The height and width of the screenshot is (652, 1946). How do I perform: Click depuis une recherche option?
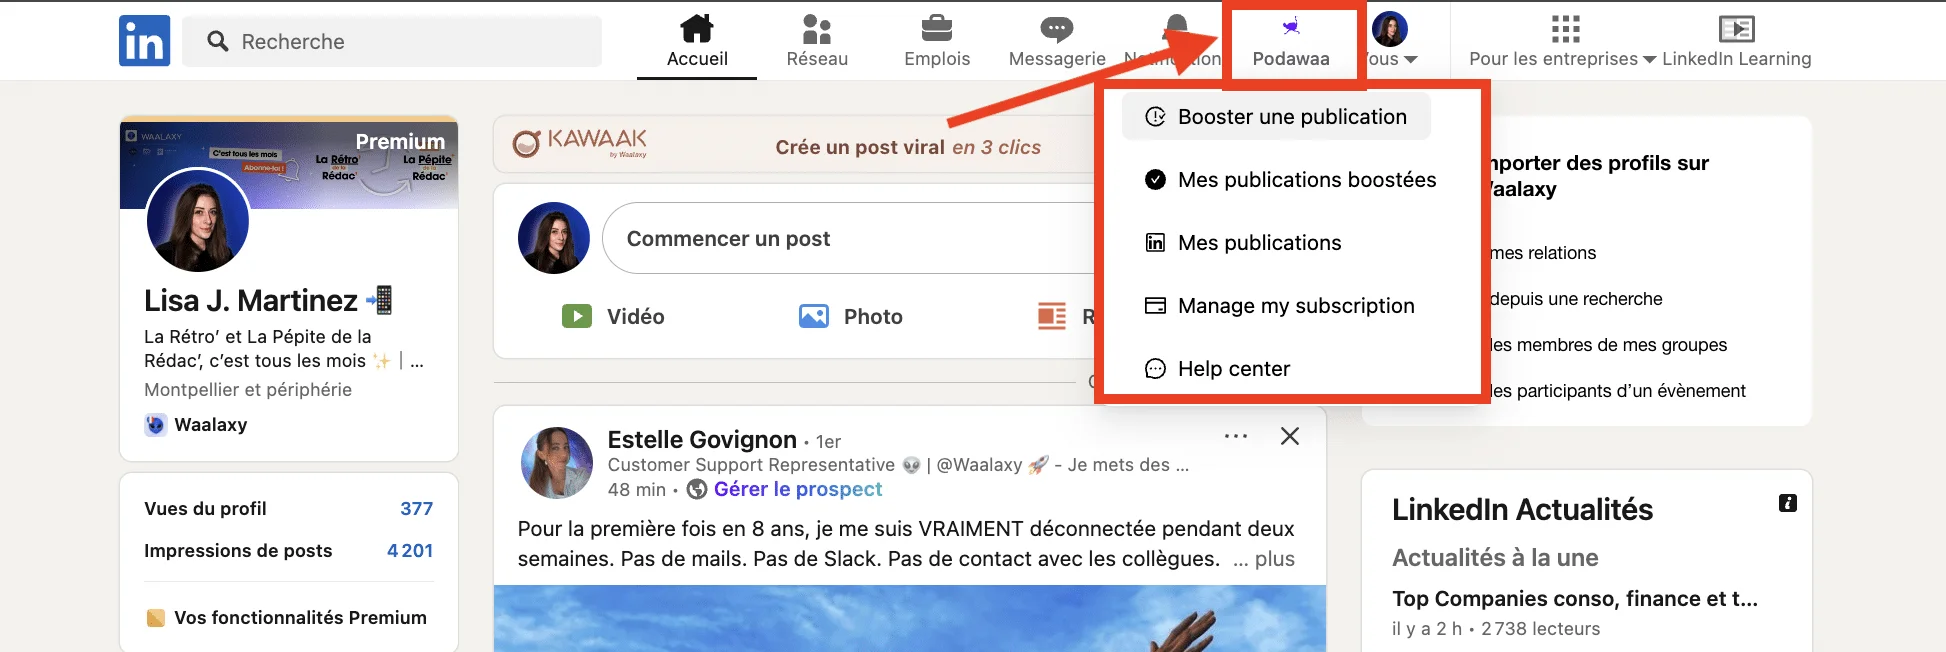click(1576, 299)
